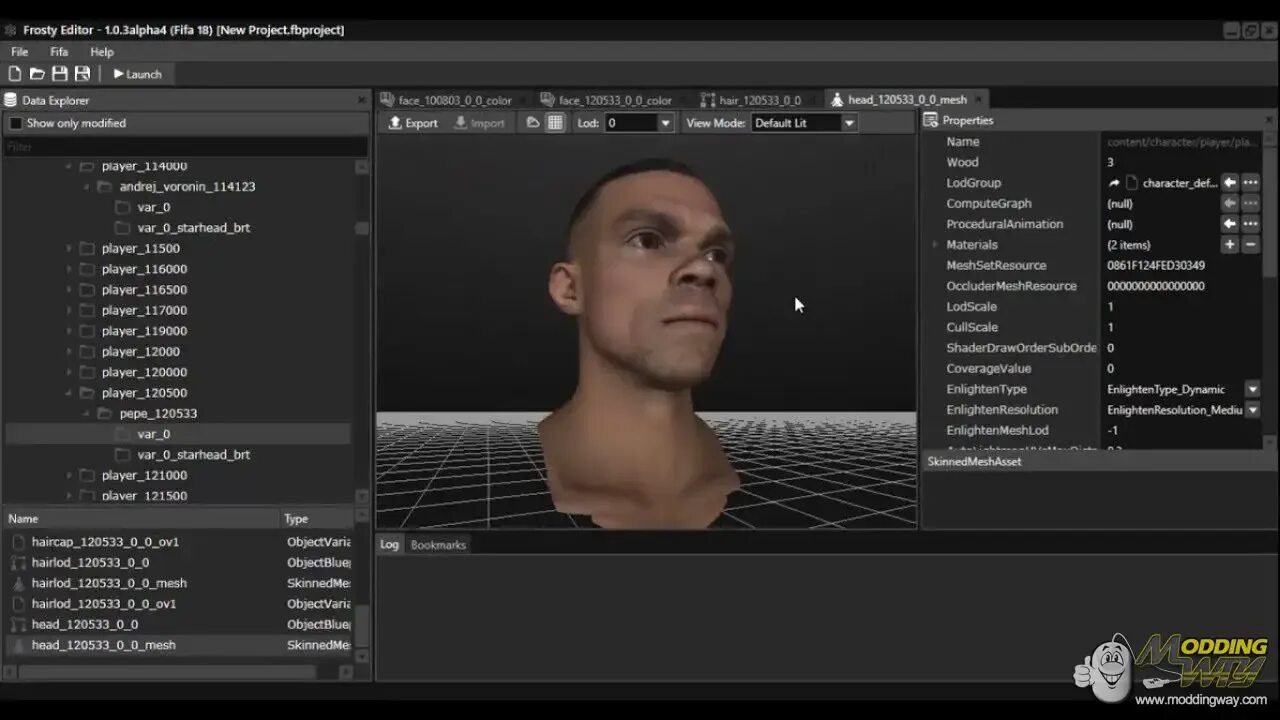Click the Save As floppy icon

click(83, 74)
